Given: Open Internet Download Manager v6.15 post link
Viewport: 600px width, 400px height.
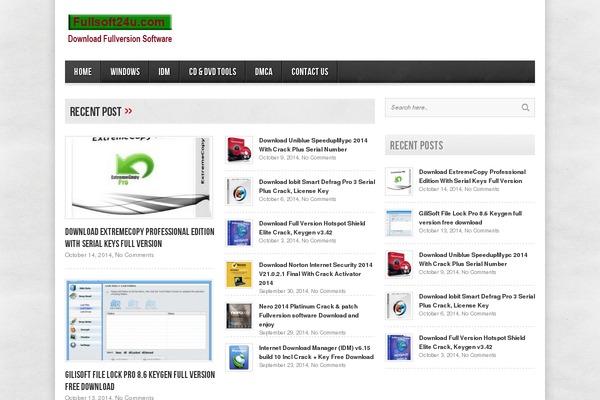Looking at the screenshot, I should coord(316,352).
